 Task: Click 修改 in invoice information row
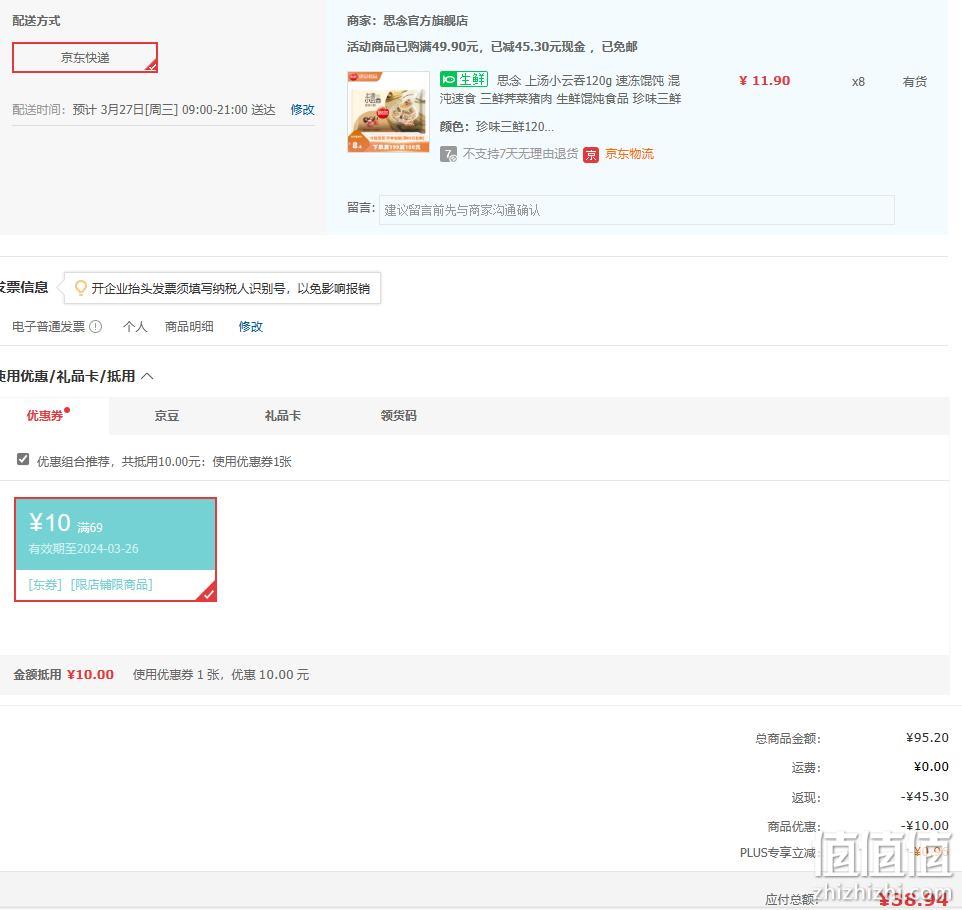click(250, 326)
